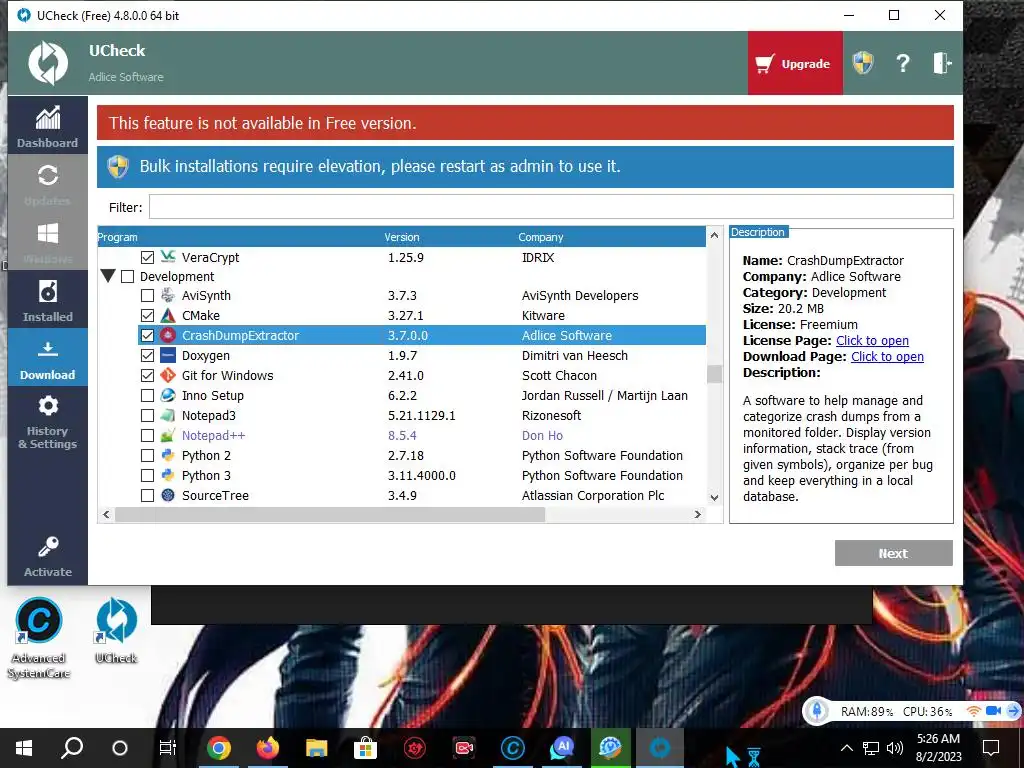This screenshot has width=1024, height=768.
Task: Open Google Chrome from taskbar
Action: click(x=219, y=748)
